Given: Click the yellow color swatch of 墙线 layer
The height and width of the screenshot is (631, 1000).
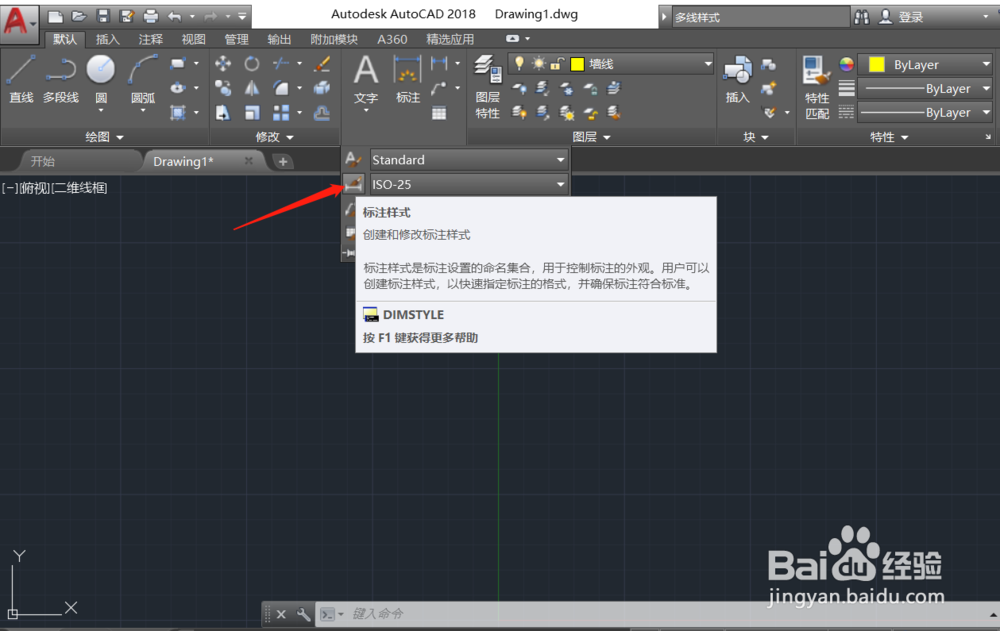Looking at the screenshot, I should pos(577,64).
